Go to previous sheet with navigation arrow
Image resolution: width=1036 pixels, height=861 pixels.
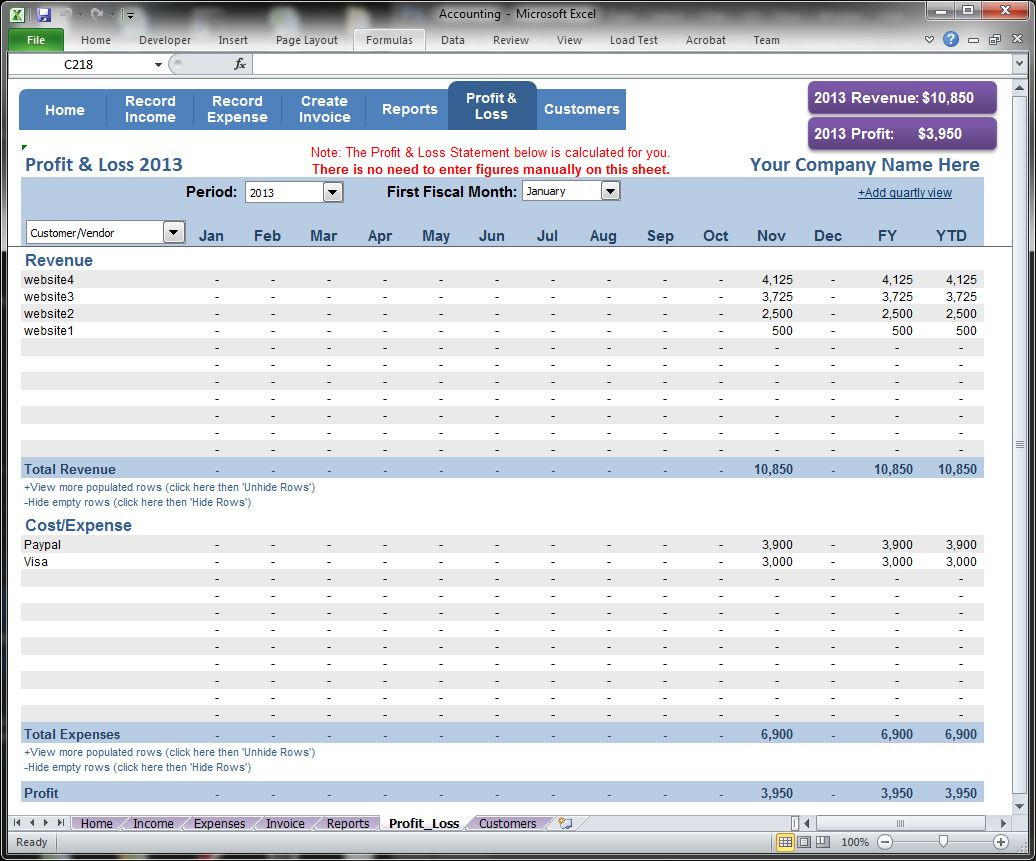(x=32, y=823)
